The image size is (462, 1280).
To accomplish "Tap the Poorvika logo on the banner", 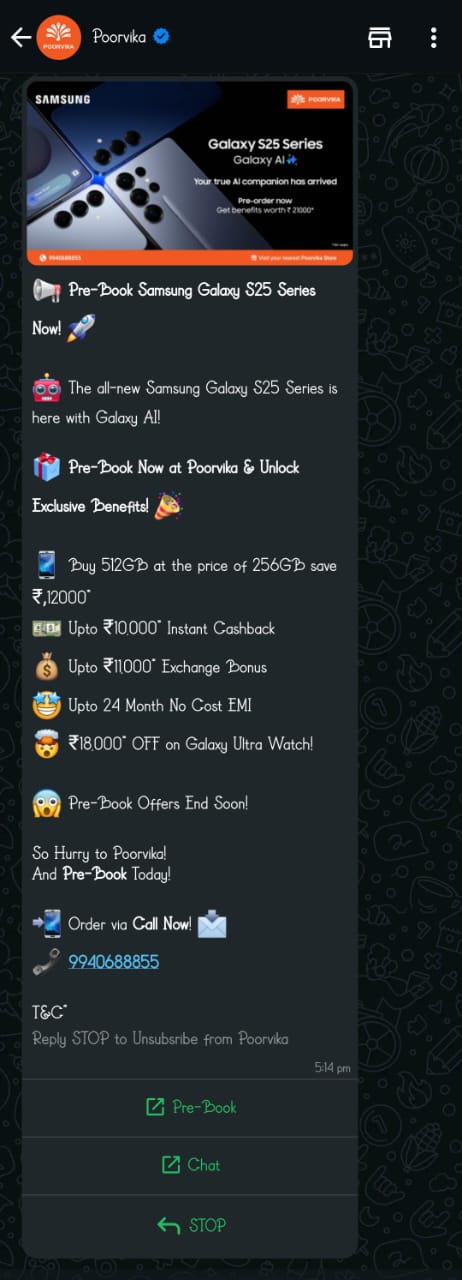I will pos(314,98).
